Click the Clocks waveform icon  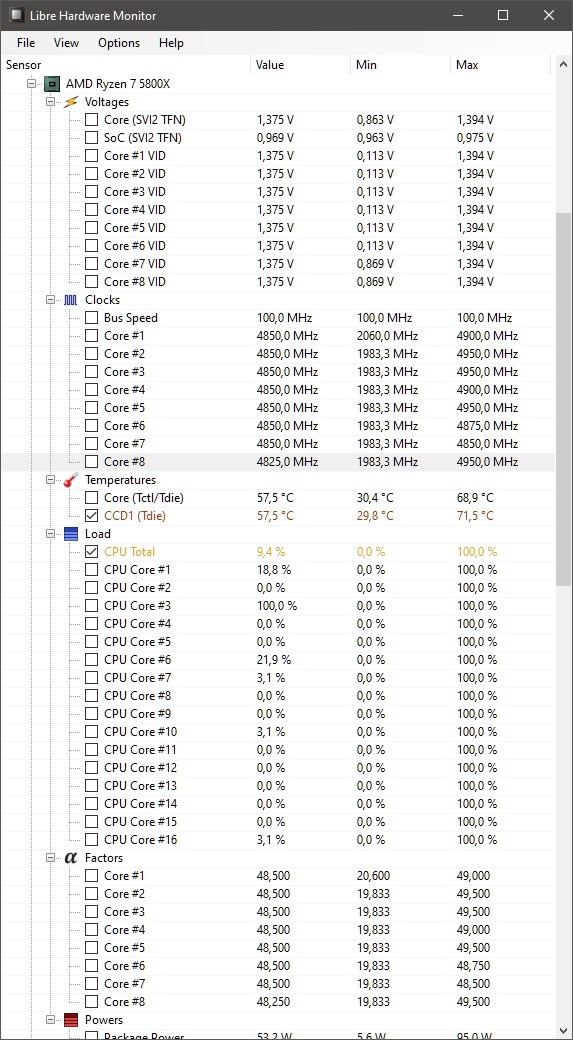[x=71, y=300]
